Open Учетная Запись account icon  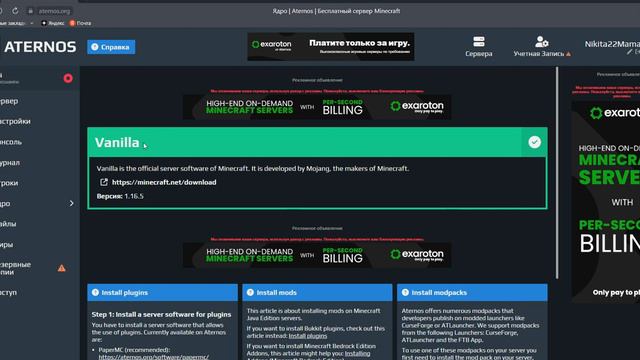[542, 47]
